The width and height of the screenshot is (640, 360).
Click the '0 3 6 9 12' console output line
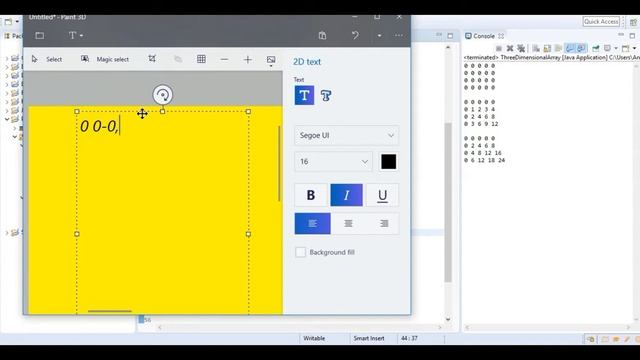click(481, 124)
